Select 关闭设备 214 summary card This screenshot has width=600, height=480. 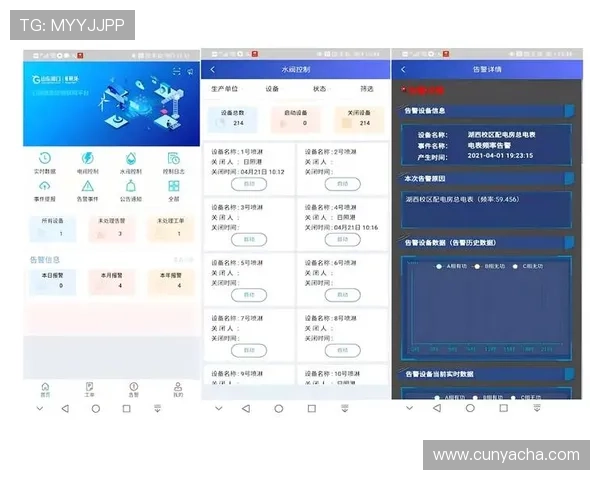(x=359, y=119)
